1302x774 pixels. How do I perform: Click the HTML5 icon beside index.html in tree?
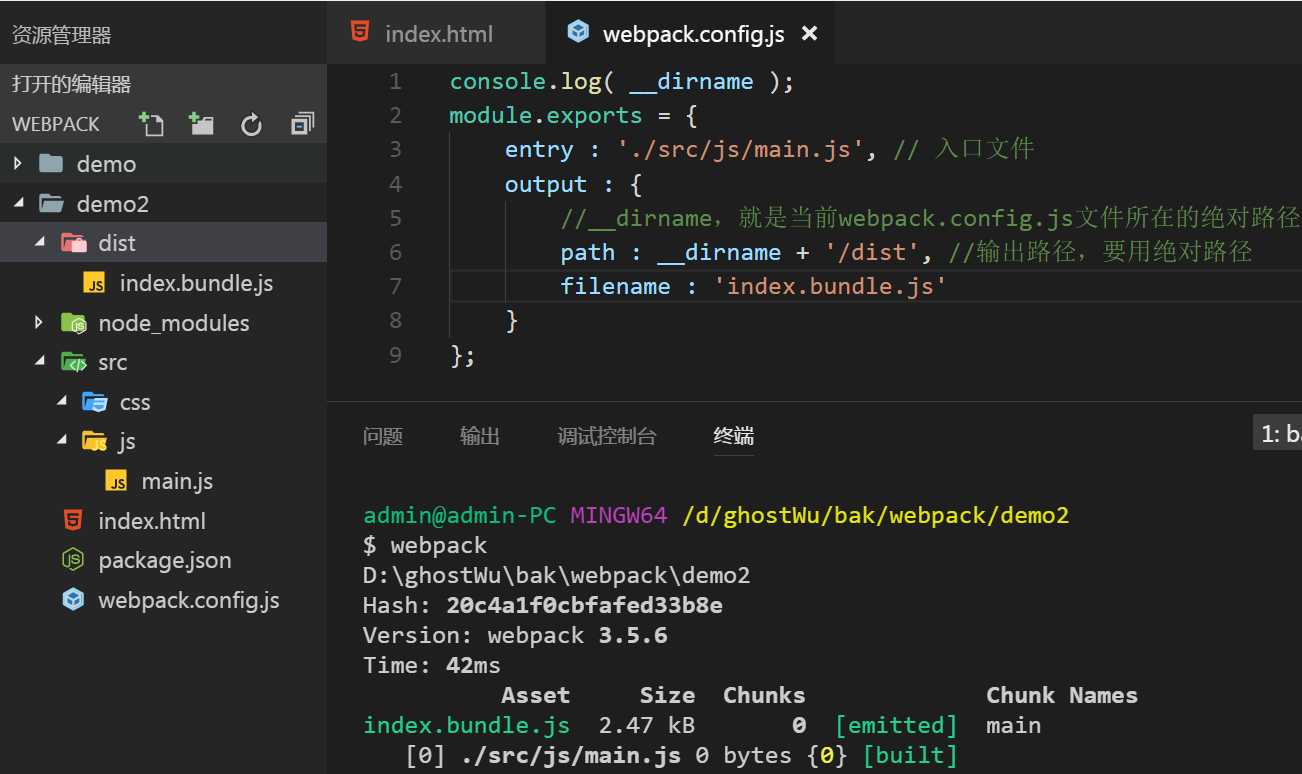(x=73, y=520)
